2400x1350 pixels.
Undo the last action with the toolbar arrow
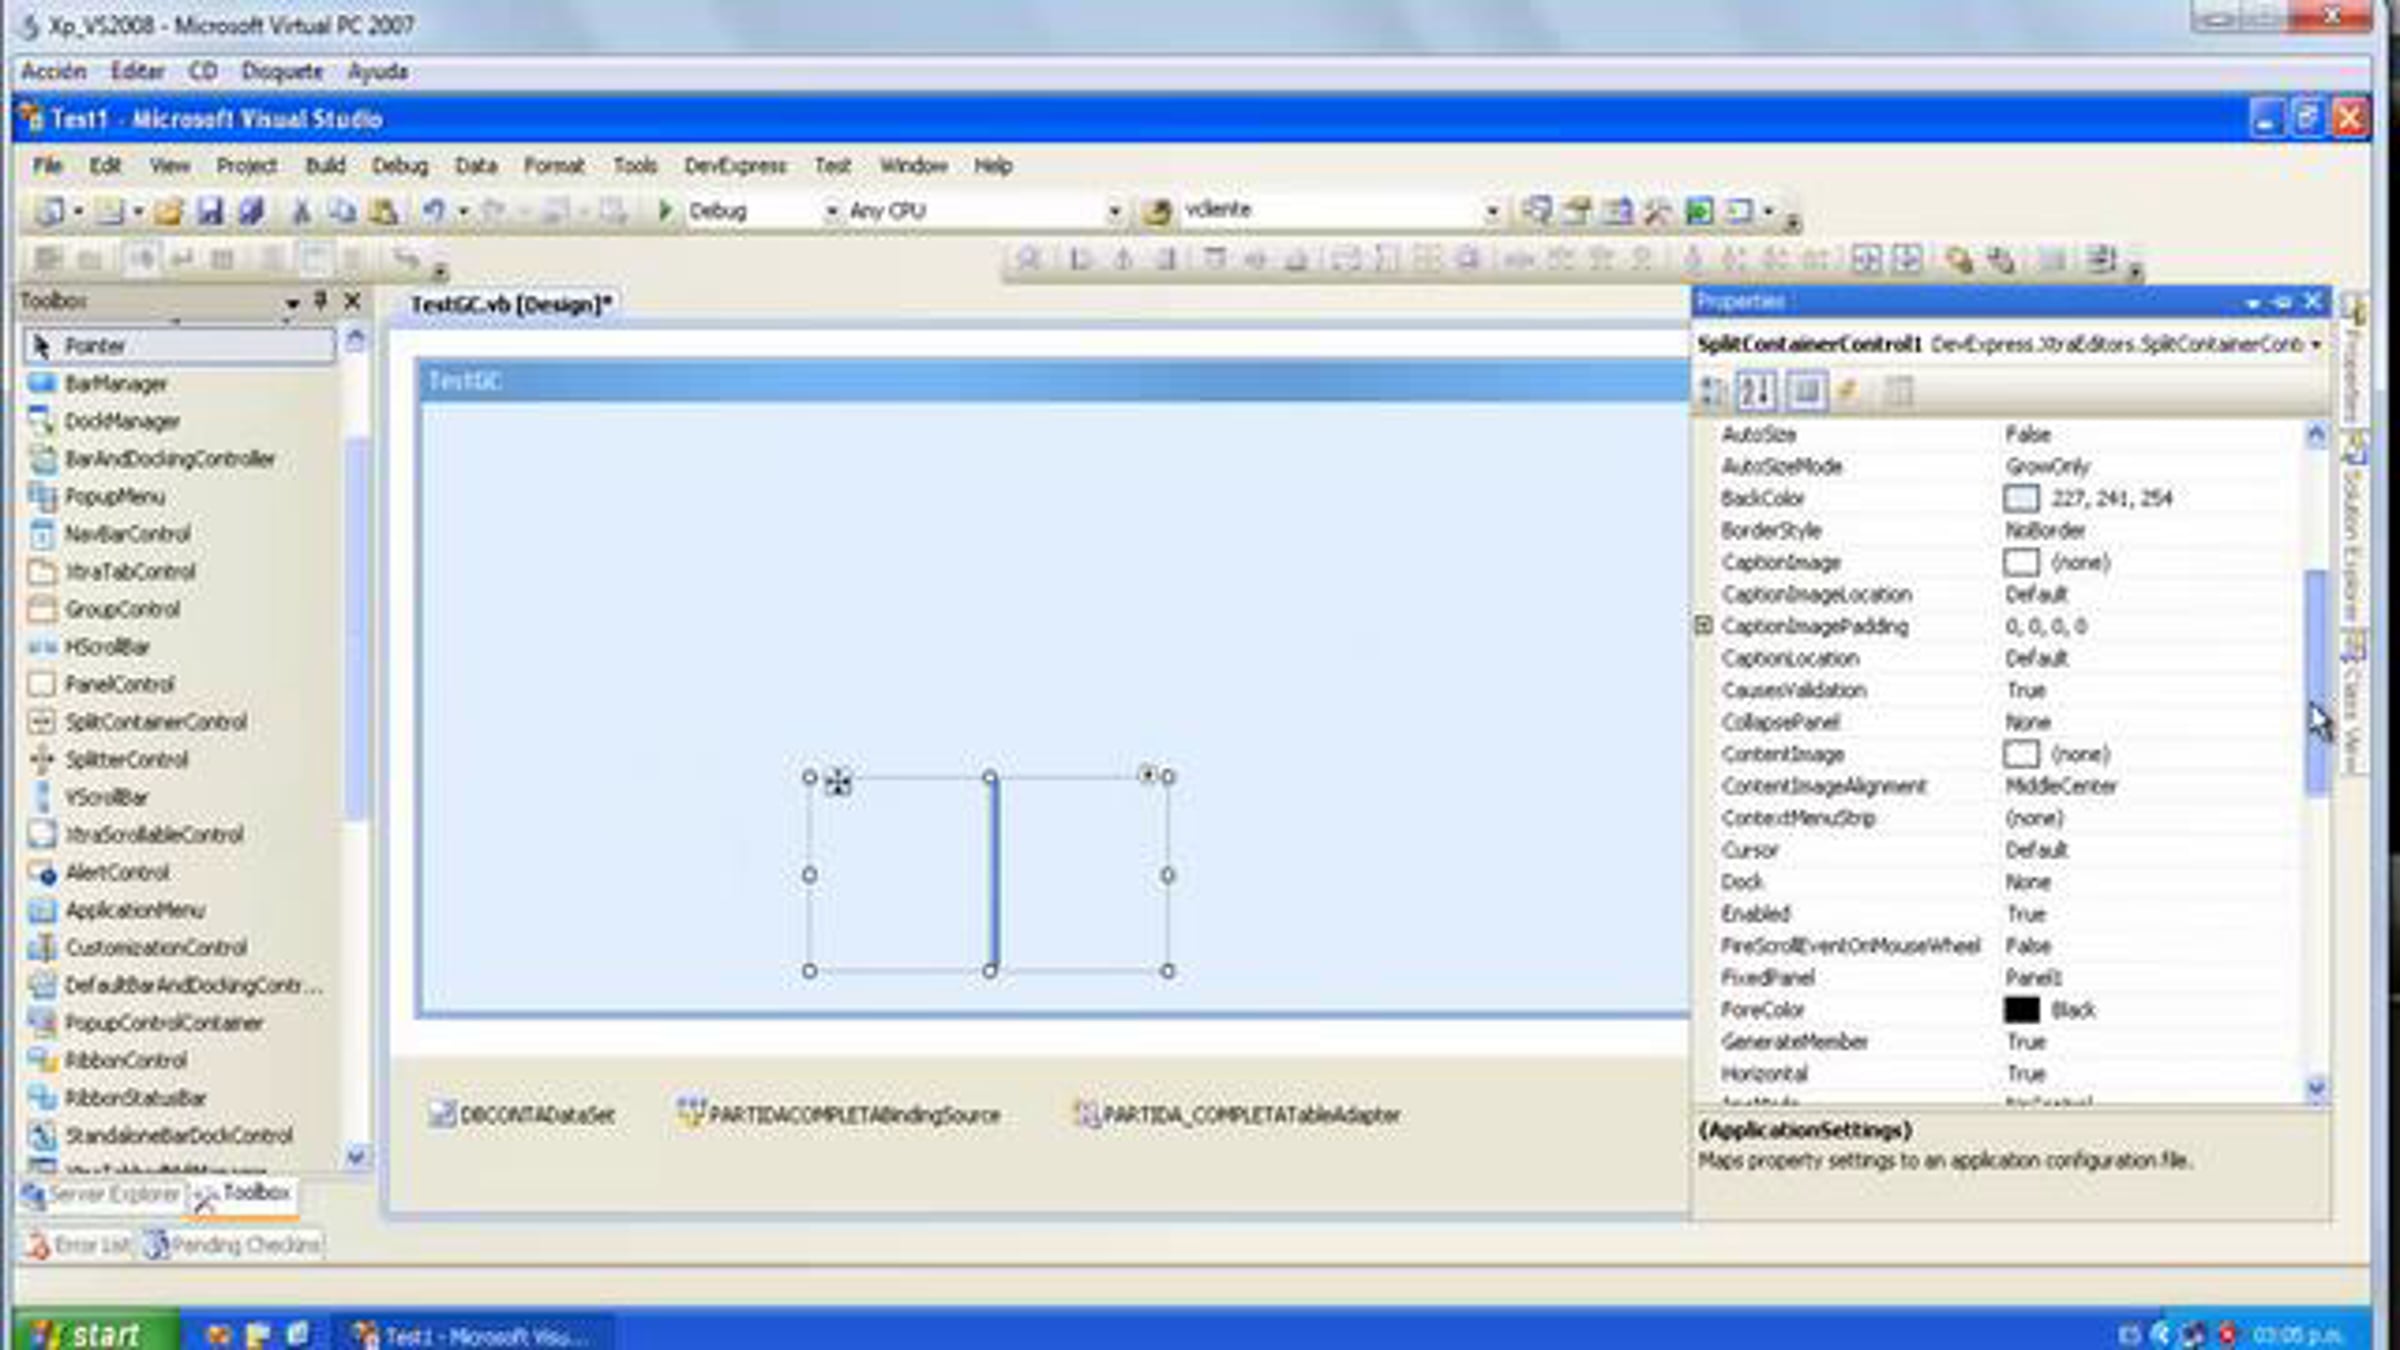[434, 211]
